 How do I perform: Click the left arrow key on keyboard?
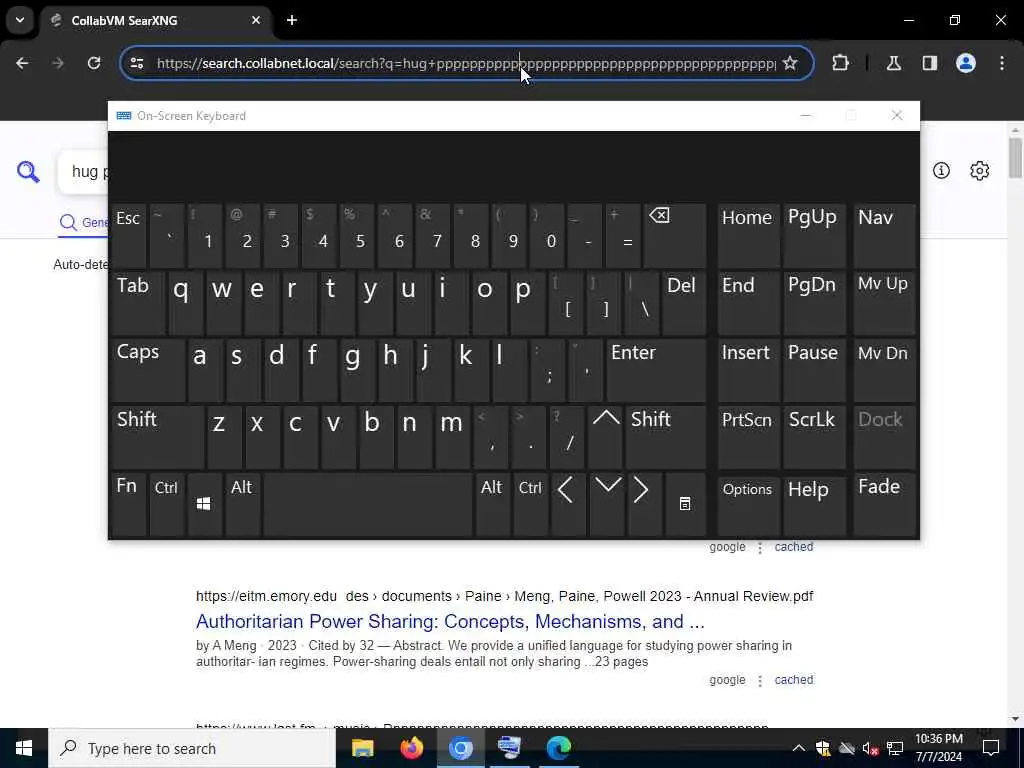[567, 505]
